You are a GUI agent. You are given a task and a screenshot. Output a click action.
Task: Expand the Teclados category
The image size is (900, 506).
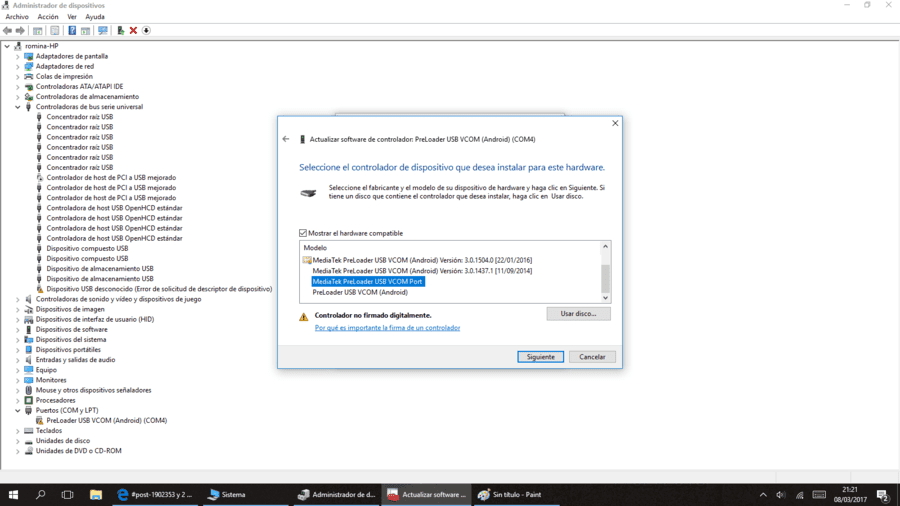point(17,430)
